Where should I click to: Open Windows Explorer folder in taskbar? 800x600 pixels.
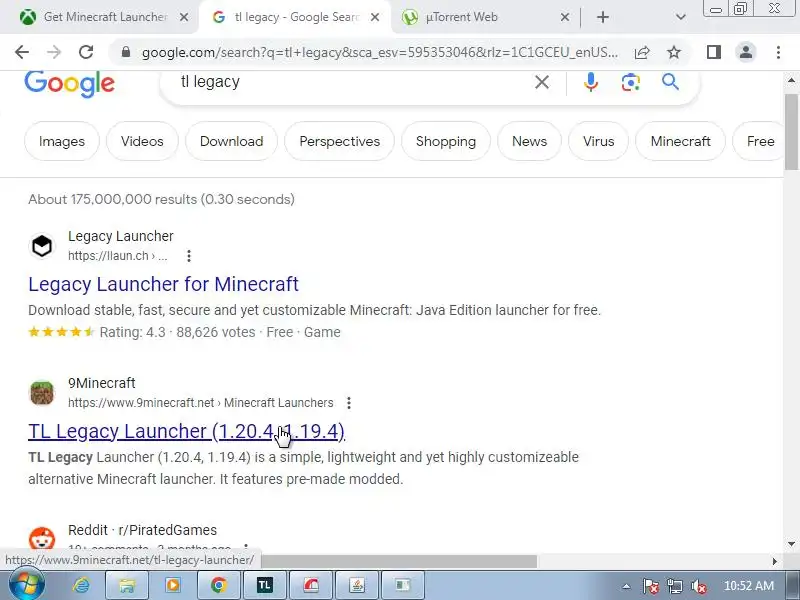point(127,585)
